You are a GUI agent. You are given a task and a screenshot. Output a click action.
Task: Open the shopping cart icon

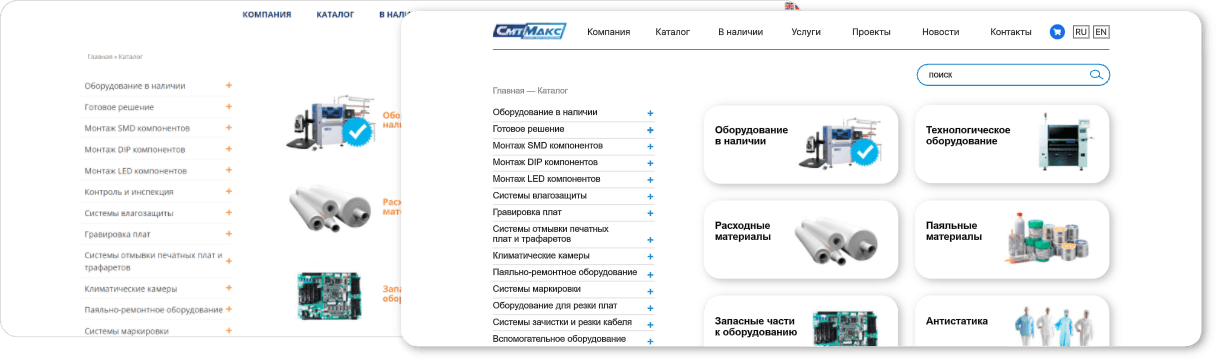click(1057, 32)
